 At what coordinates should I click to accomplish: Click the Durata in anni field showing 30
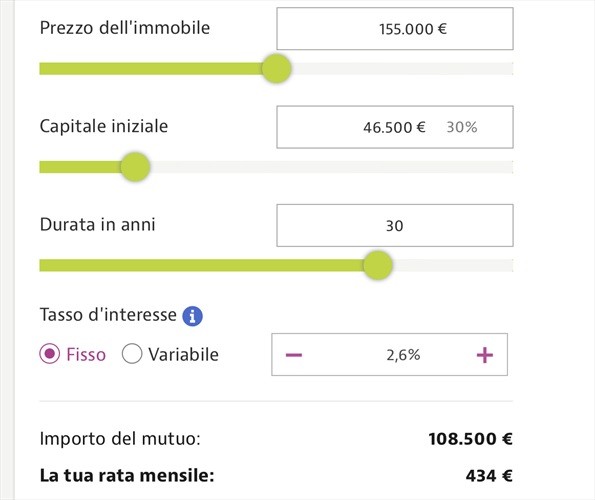coord(395,225)
